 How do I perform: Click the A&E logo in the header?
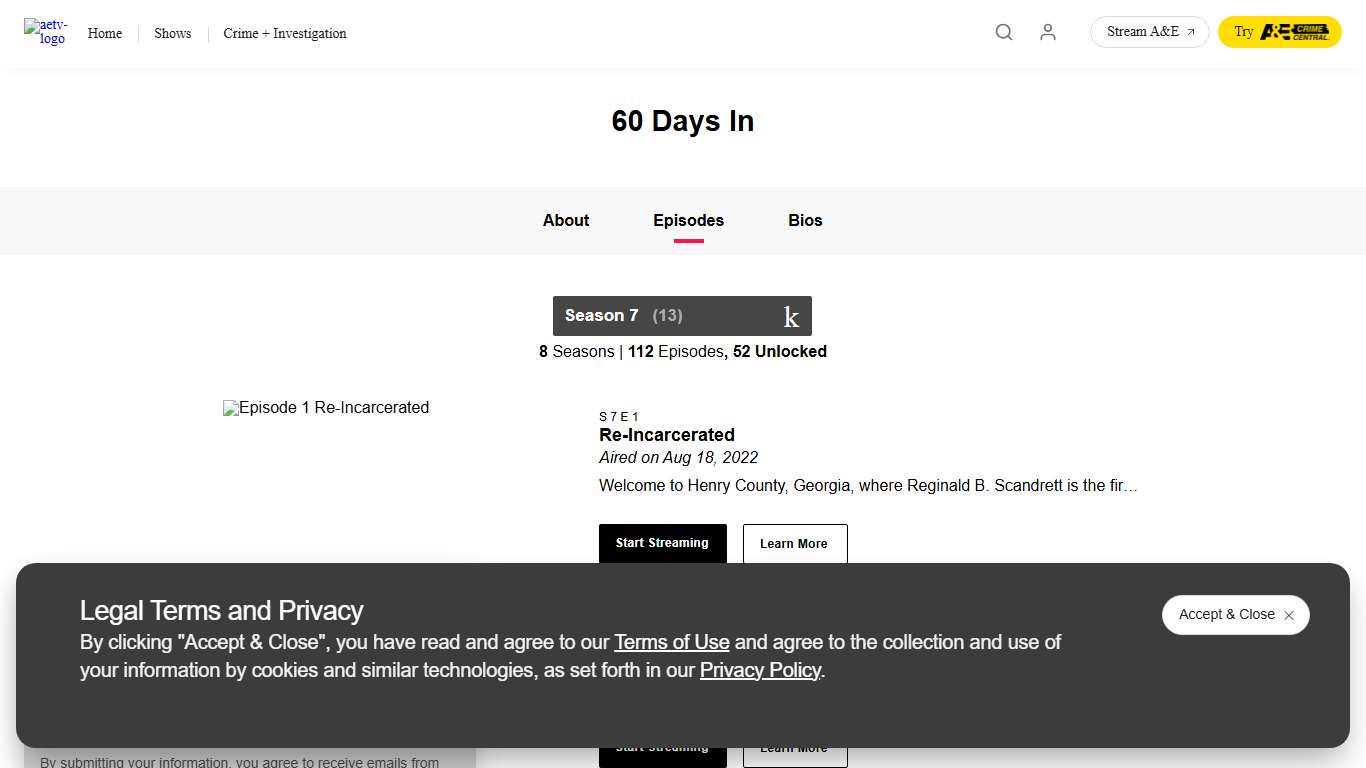(x=45, y=32)
